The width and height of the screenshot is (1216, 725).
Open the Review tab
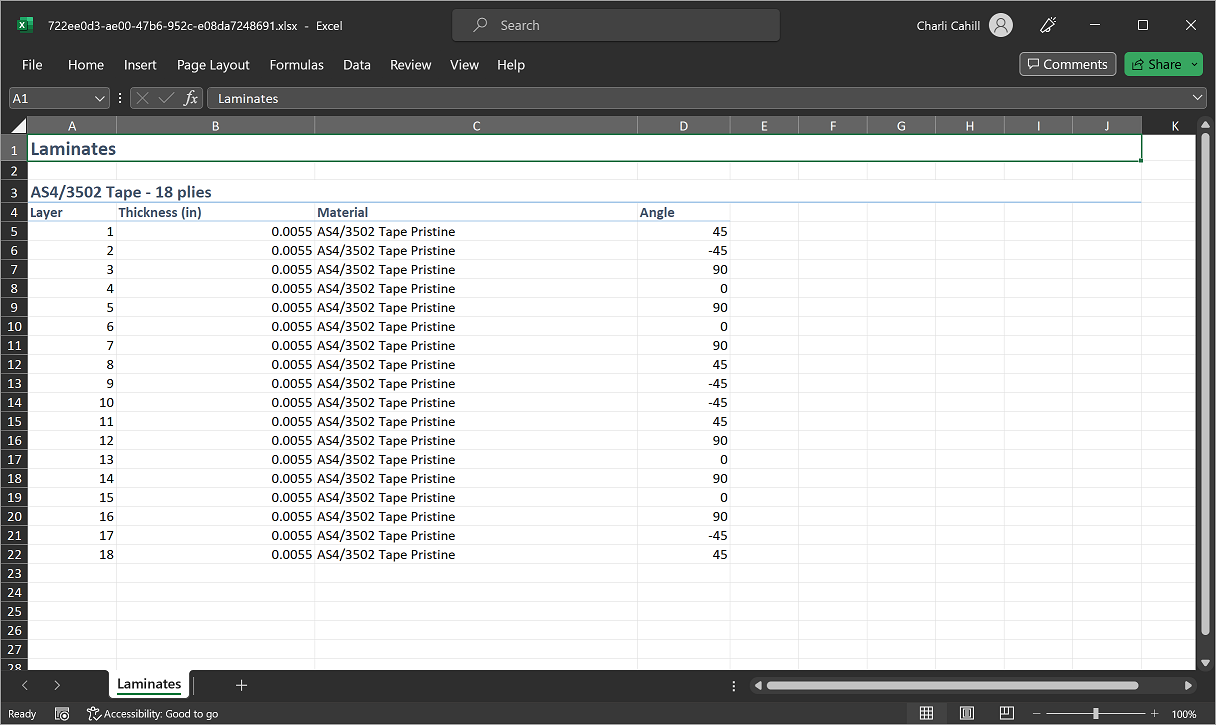410,64
